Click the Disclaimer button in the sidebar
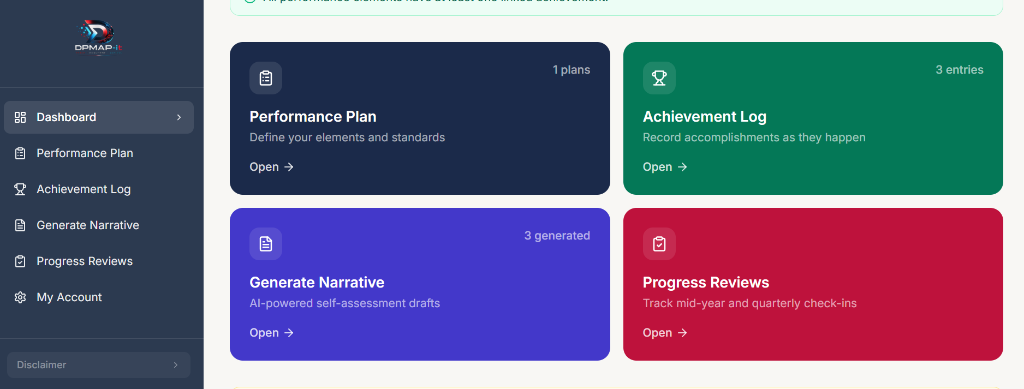1024x389 pixels. pos(99,365)
